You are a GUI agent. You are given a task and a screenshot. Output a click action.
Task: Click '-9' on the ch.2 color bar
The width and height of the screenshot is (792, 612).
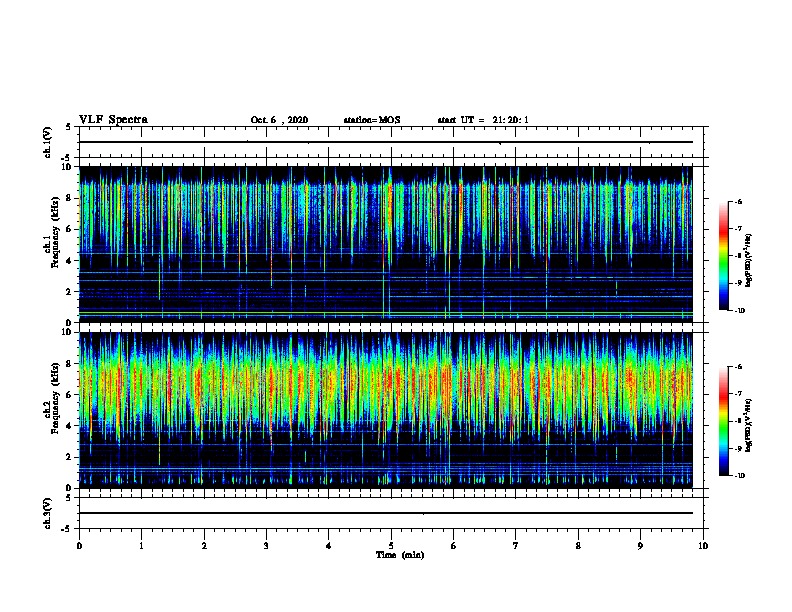pos(738,448)
